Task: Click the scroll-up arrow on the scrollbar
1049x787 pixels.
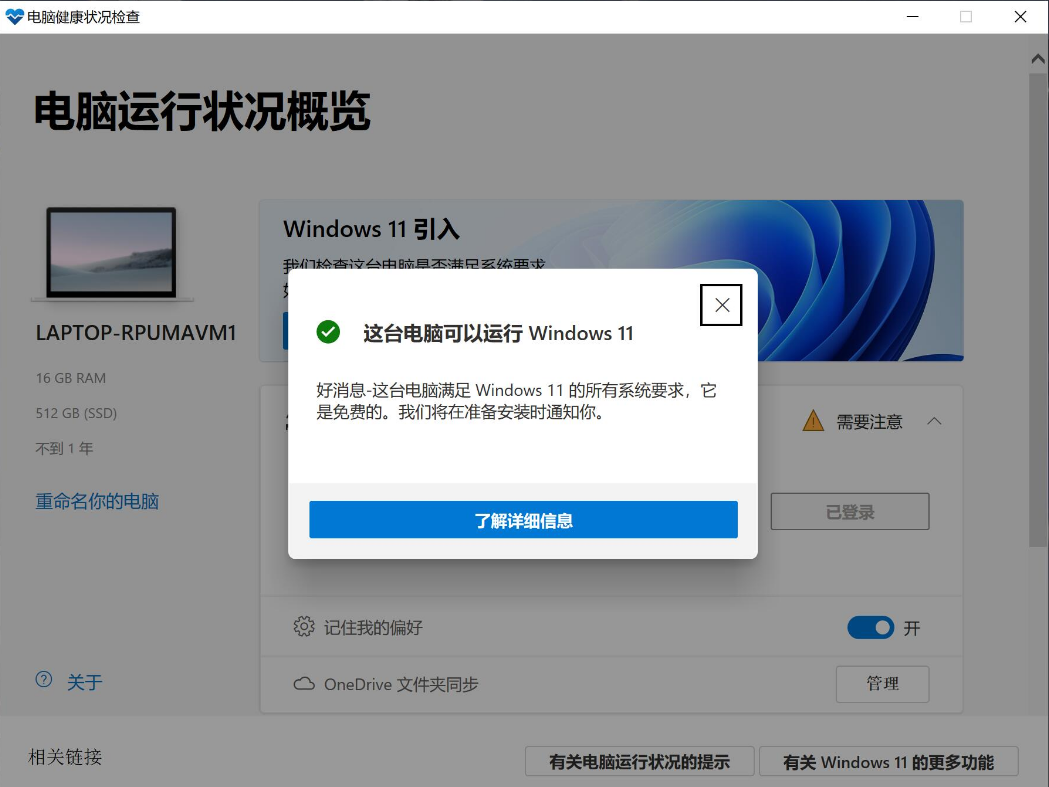Action: [1037, 57]
